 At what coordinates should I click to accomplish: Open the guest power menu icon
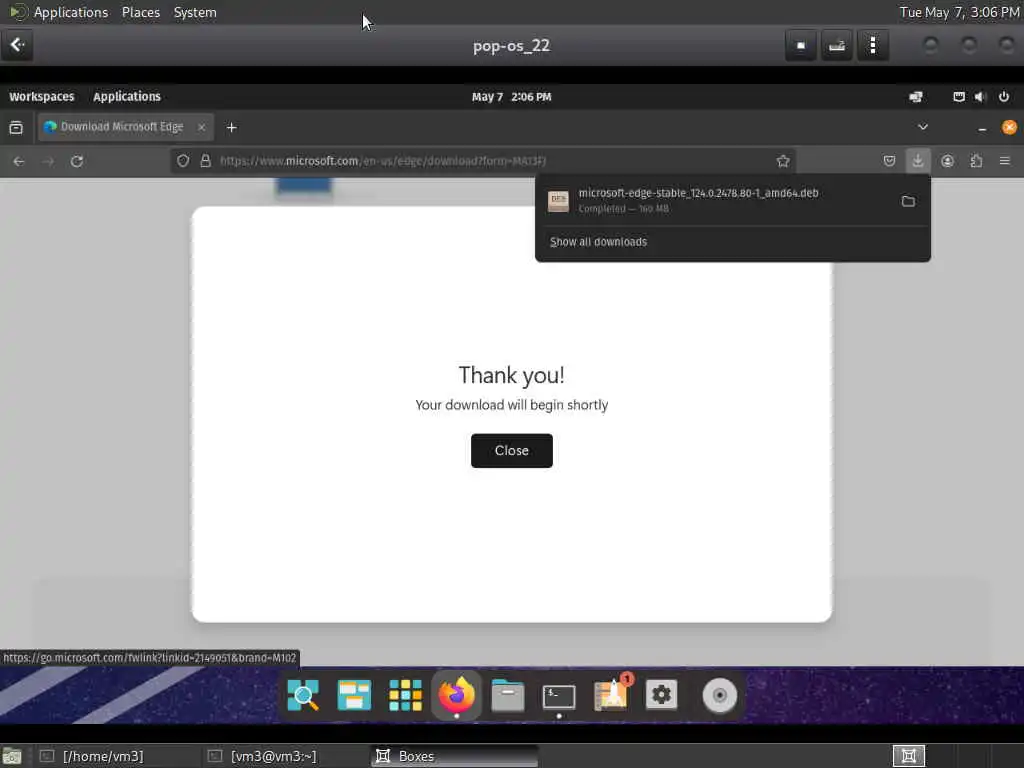[1004, 97]
